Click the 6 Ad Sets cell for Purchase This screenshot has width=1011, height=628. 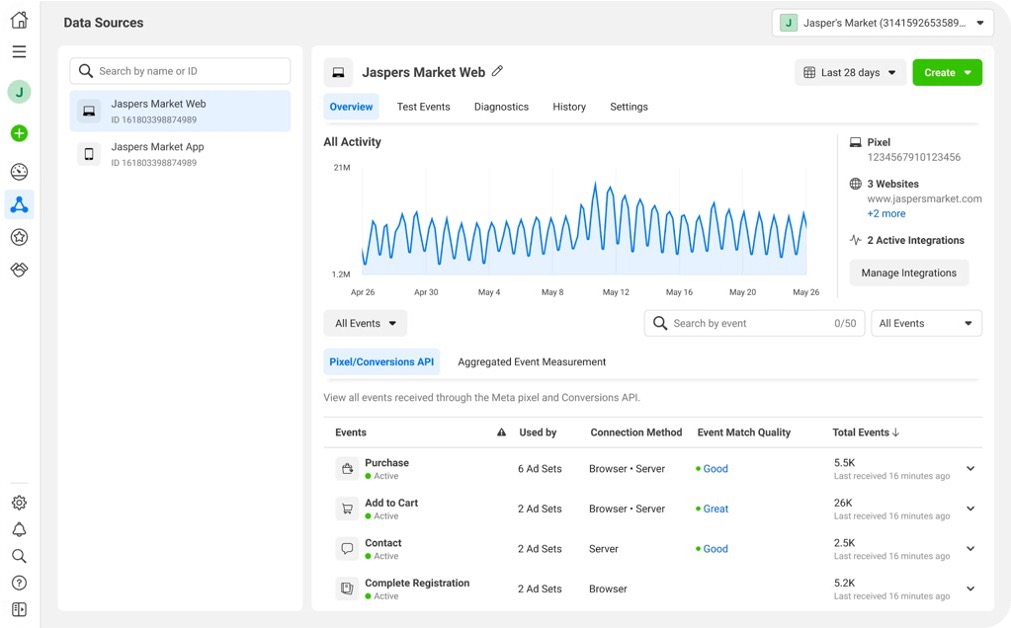540,469
